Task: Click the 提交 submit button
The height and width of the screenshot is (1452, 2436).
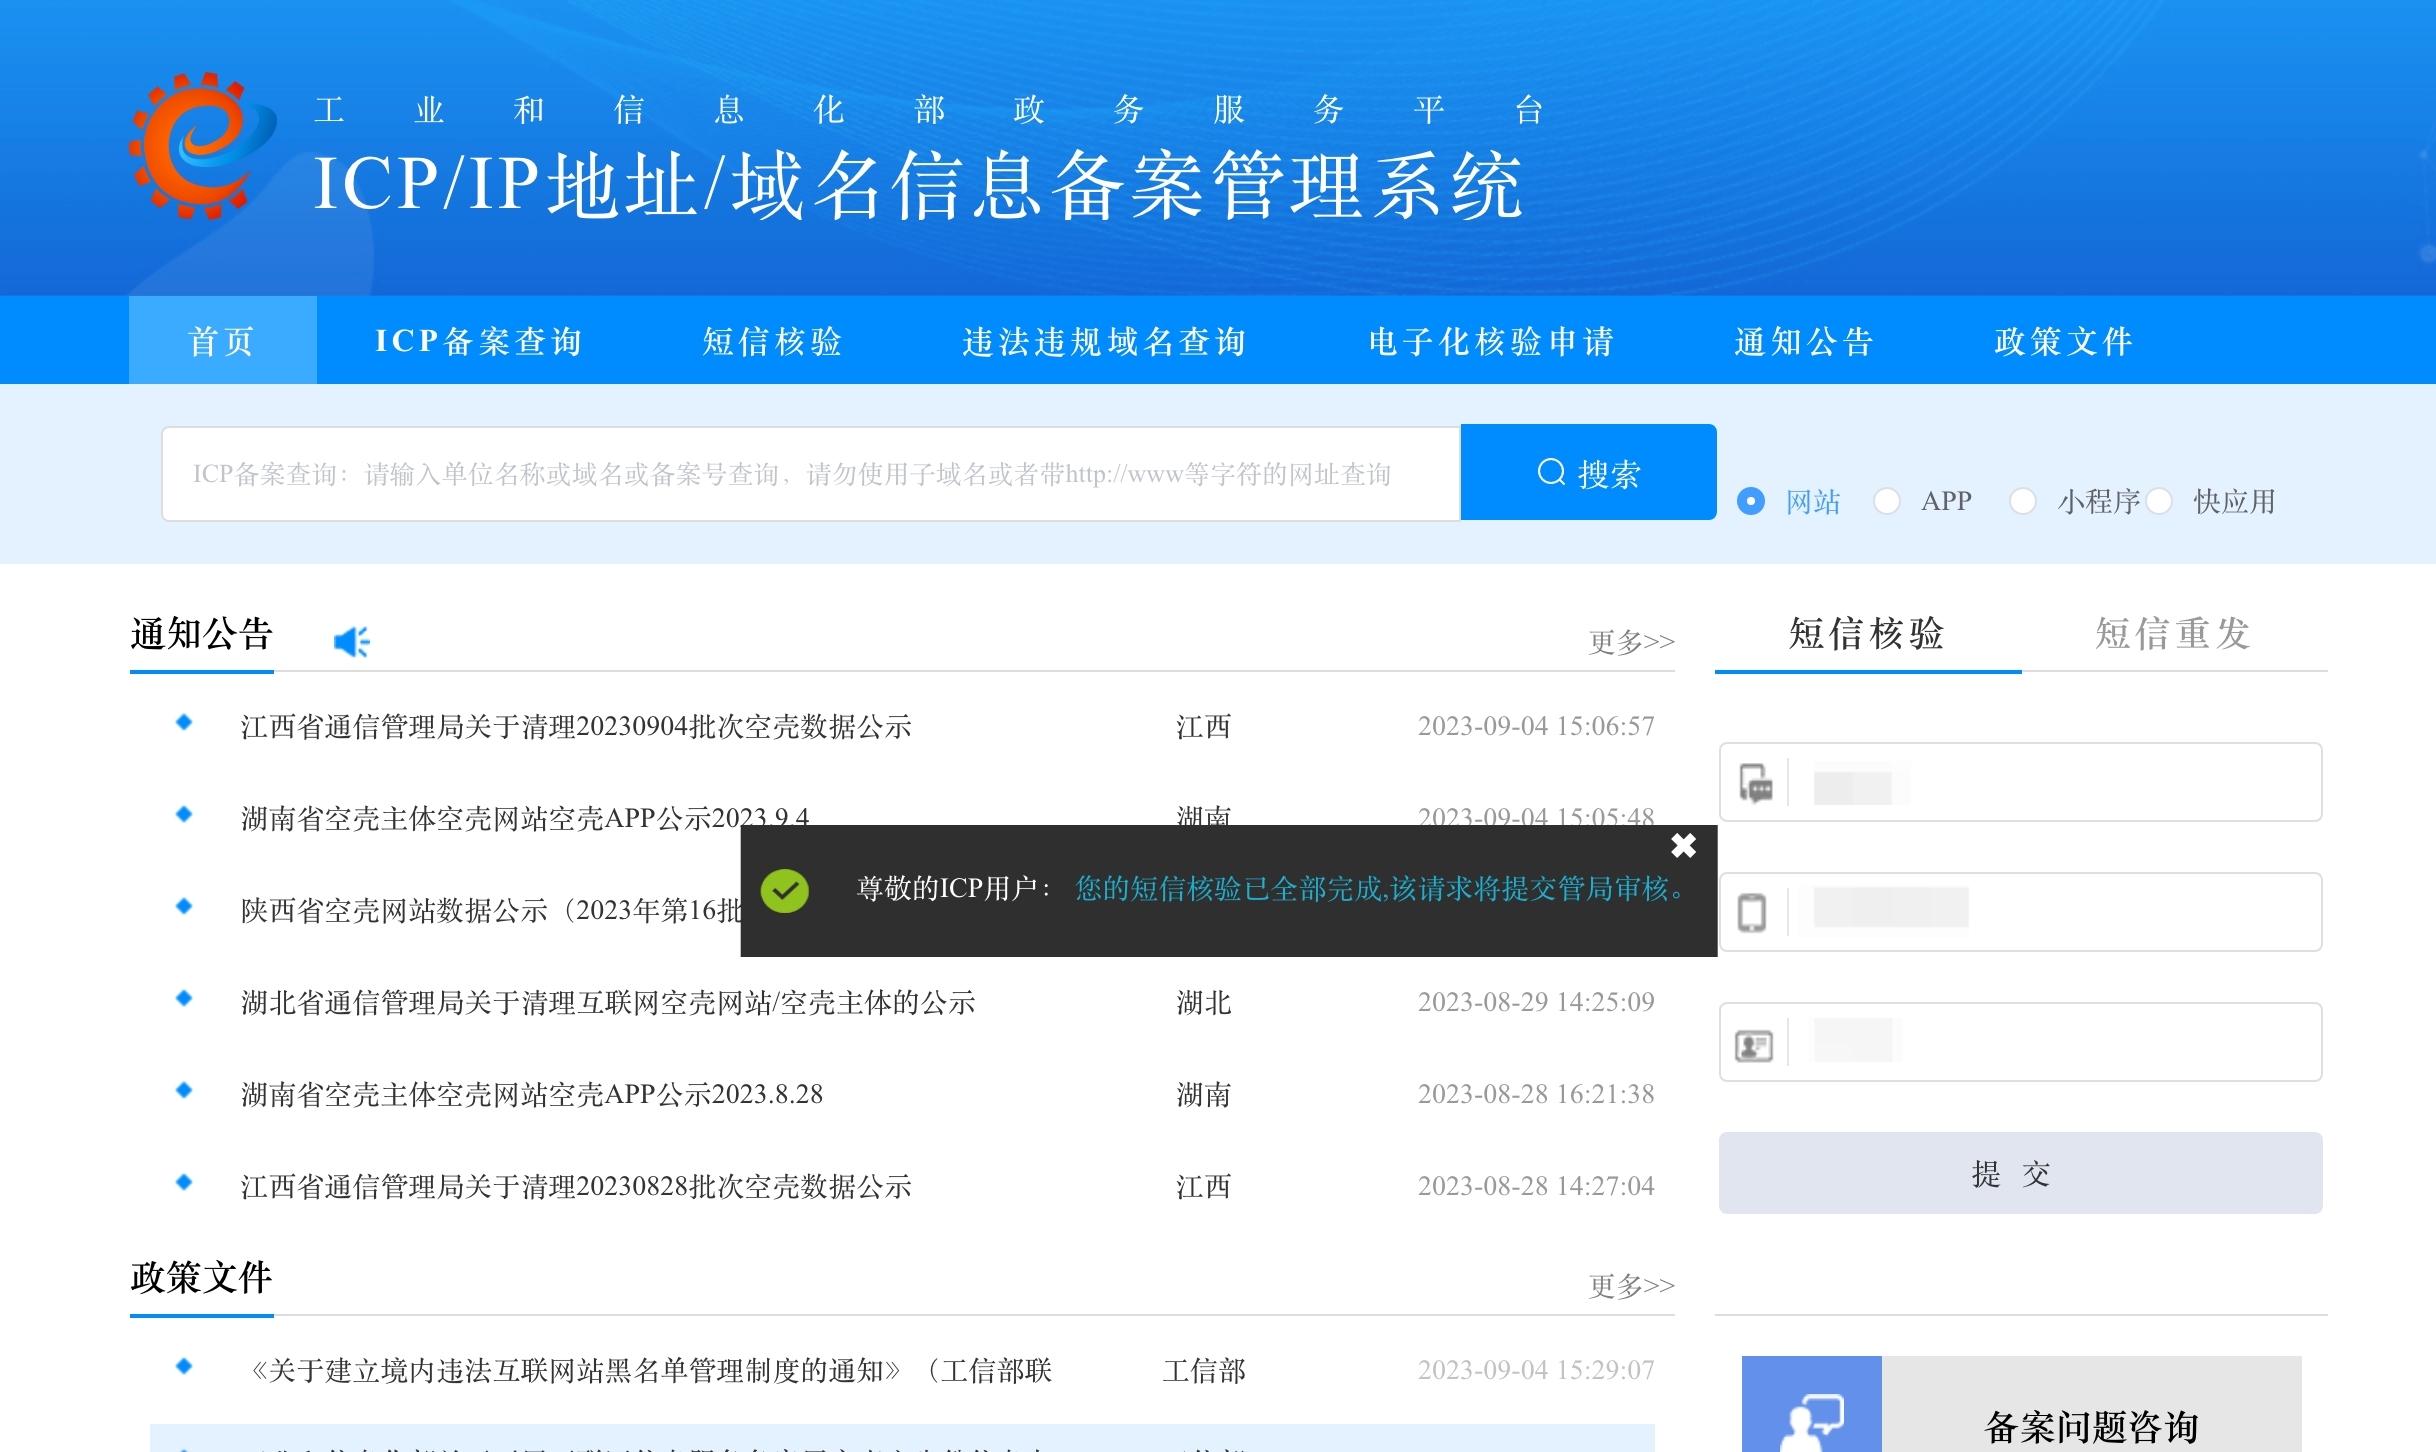Action: click(x=2020, y=1173)
